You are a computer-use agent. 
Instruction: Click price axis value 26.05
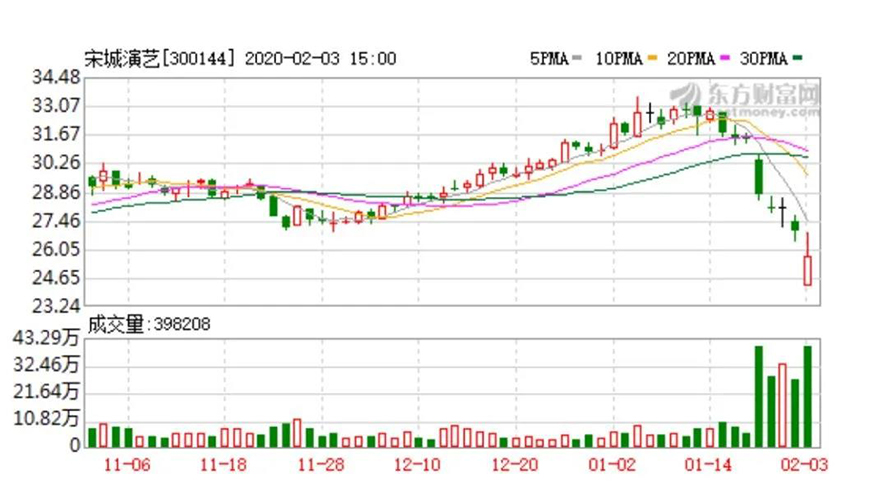click(x=57, y=249)
